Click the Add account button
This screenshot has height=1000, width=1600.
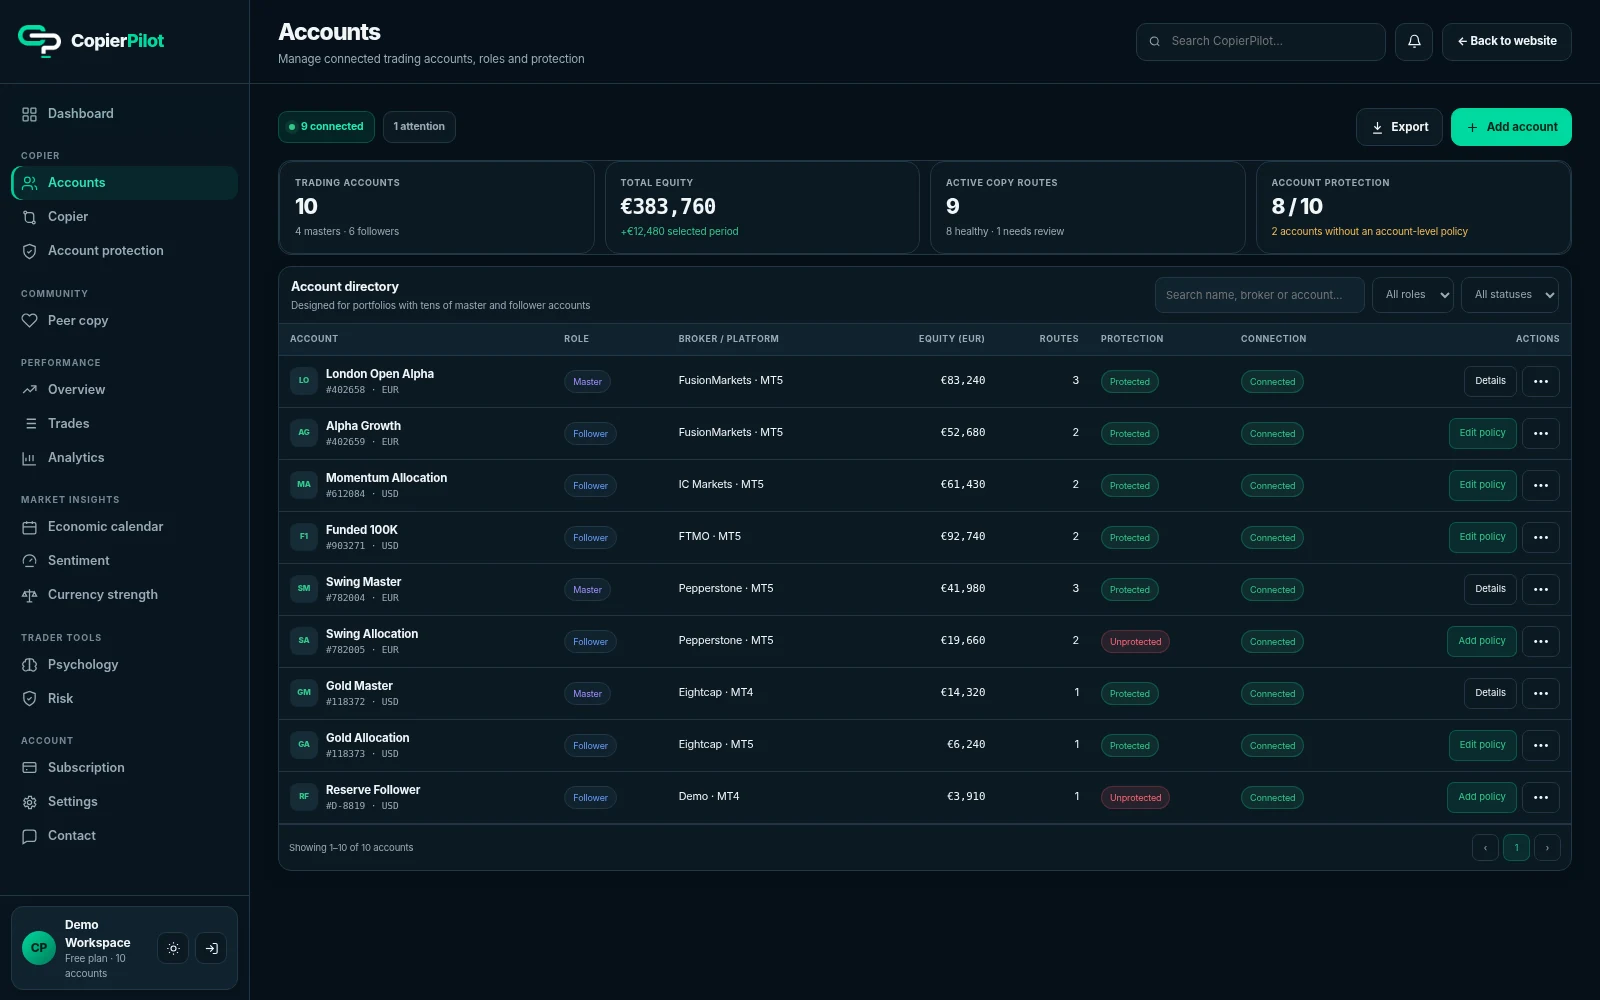(1511, 127)
